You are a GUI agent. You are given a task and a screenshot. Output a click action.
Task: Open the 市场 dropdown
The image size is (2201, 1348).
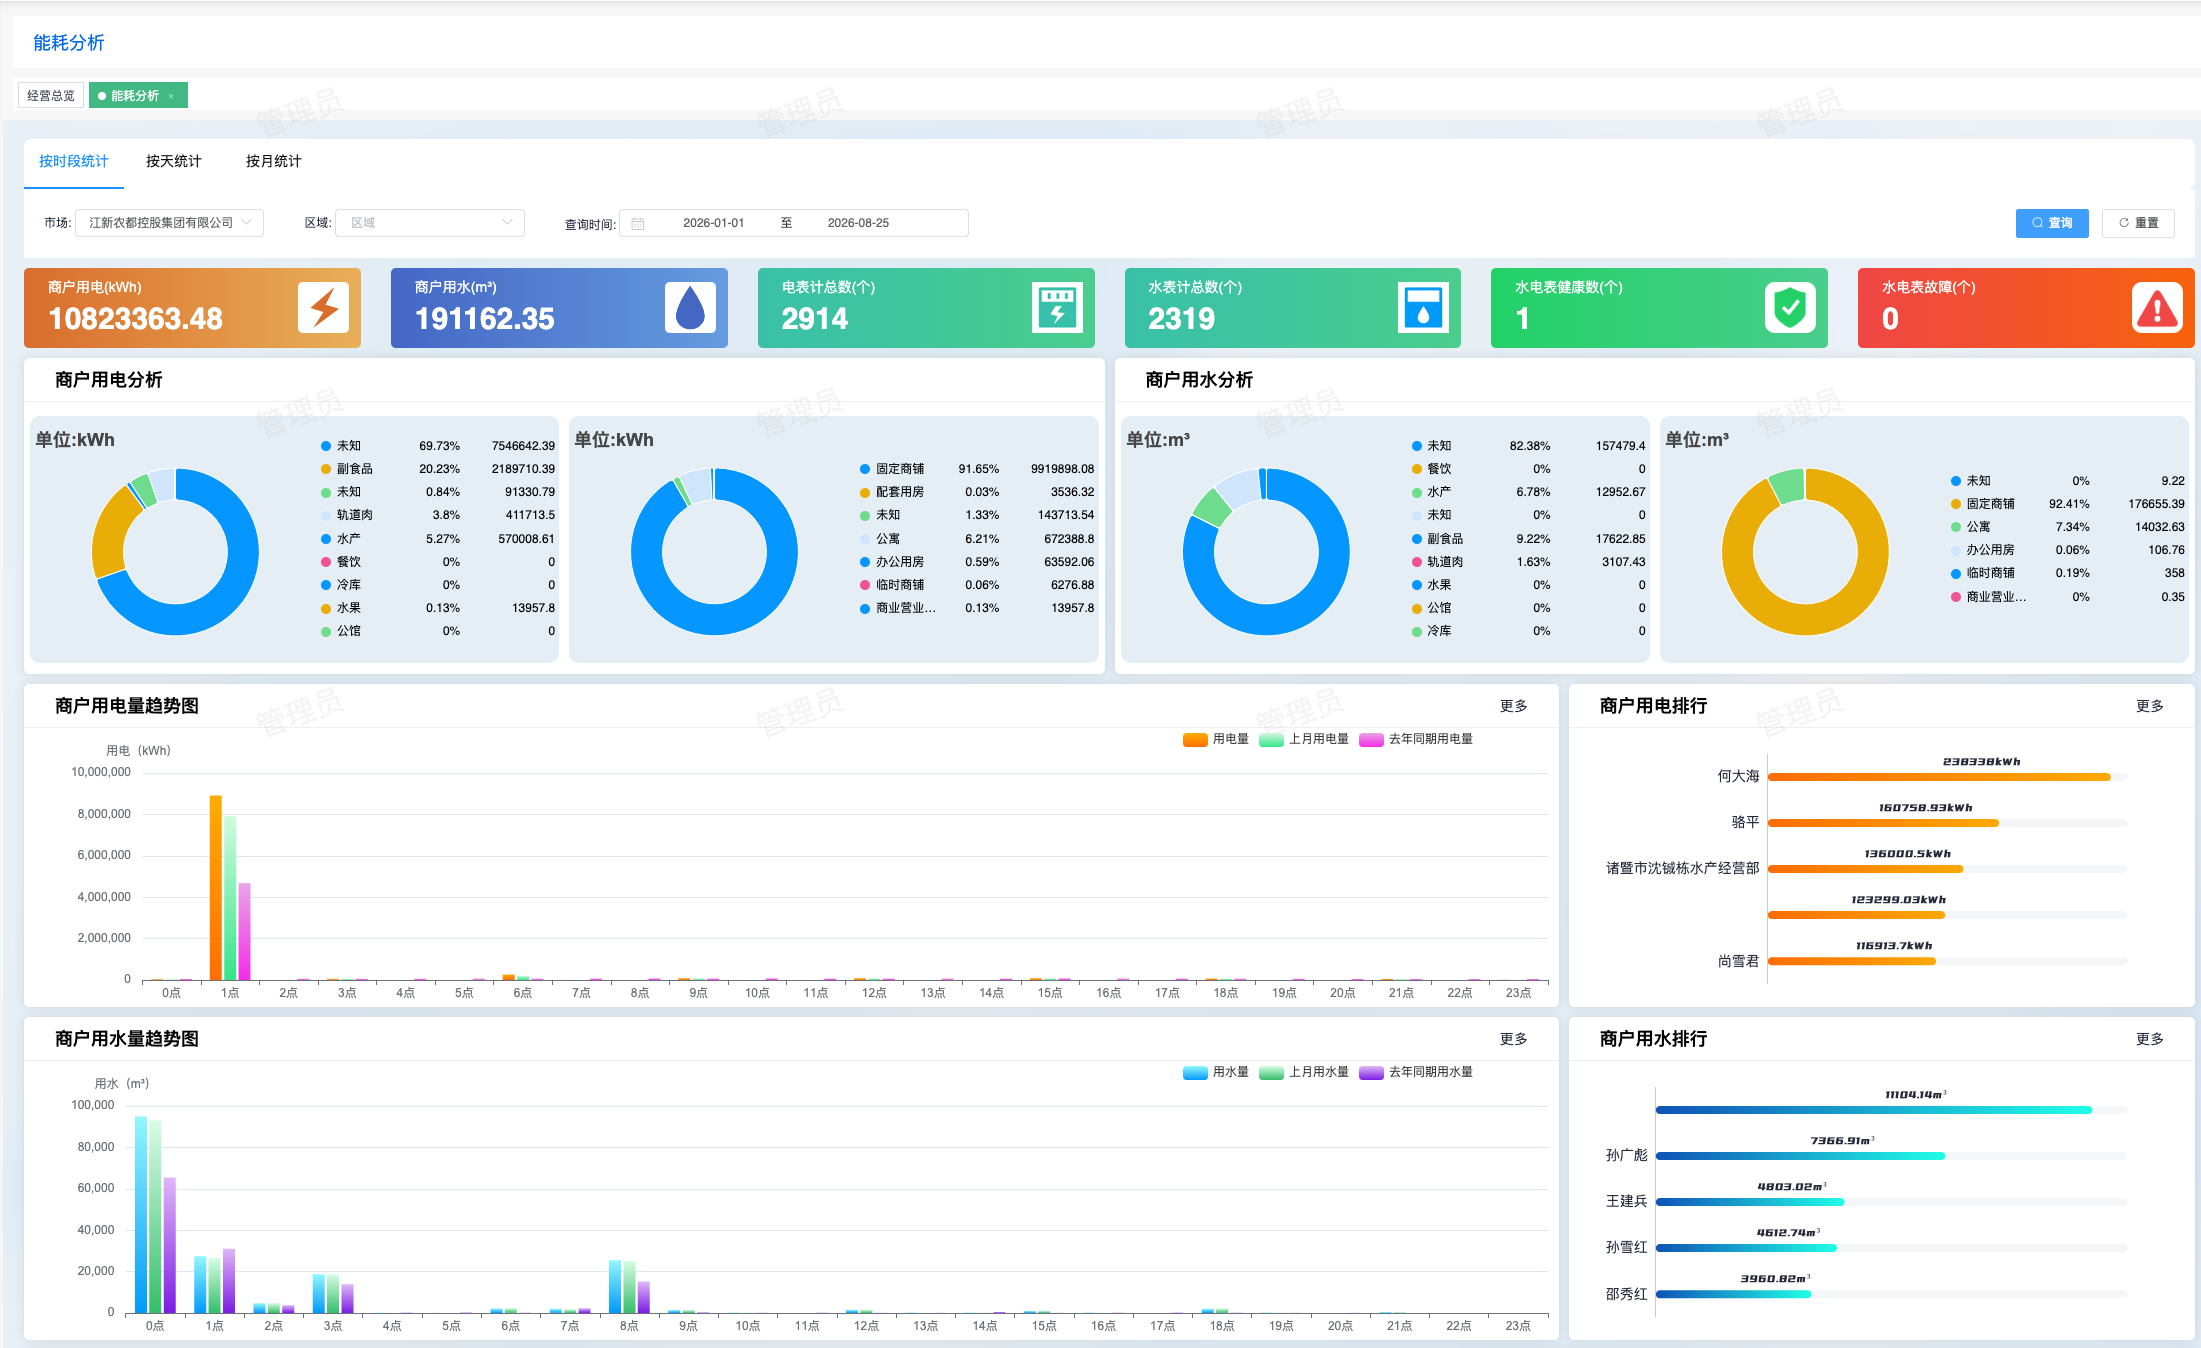click(170, 223)
